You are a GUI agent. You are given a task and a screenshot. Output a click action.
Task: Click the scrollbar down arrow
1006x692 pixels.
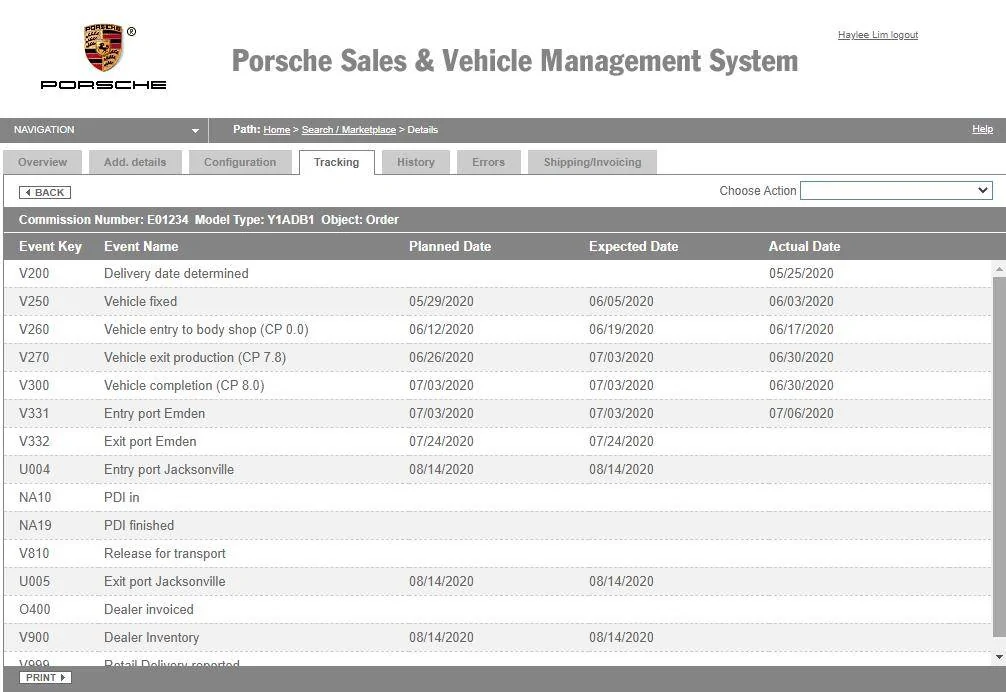[999, 657]
